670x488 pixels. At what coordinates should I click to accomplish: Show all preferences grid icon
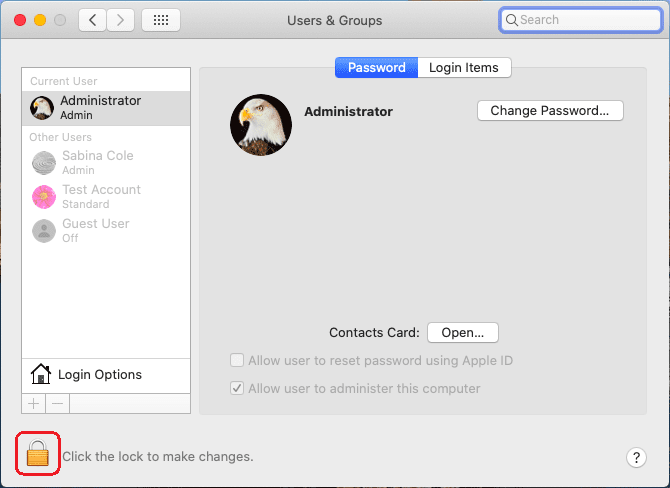pos(161,20)
